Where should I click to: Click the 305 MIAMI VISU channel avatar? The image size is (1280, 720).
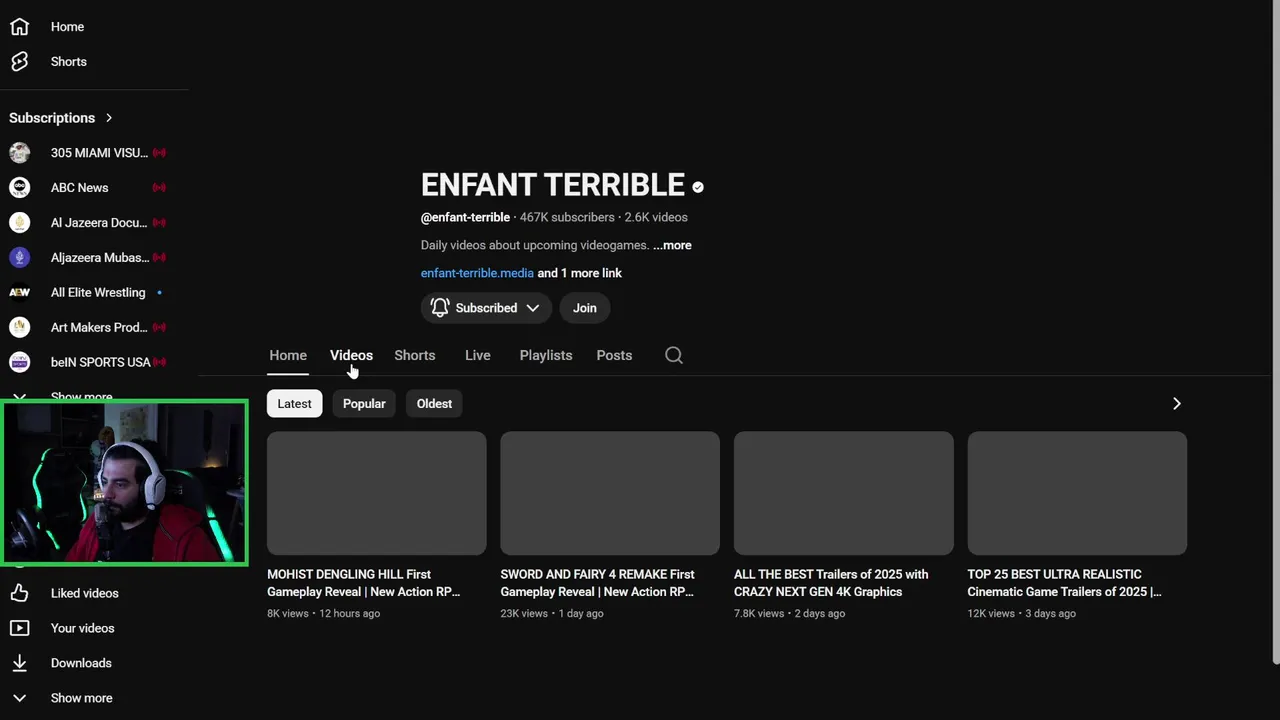pyautogui.click(x=19, y=153)
